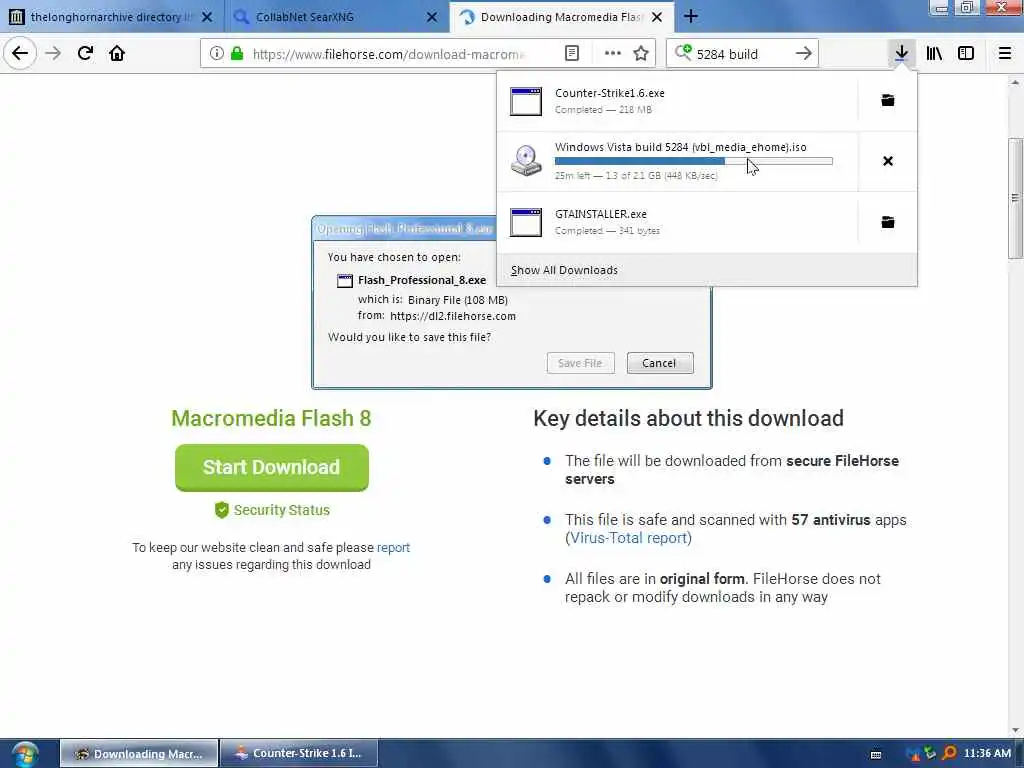1024x768 pixels.
Task: Open a new browser tab
Action: 691,17
